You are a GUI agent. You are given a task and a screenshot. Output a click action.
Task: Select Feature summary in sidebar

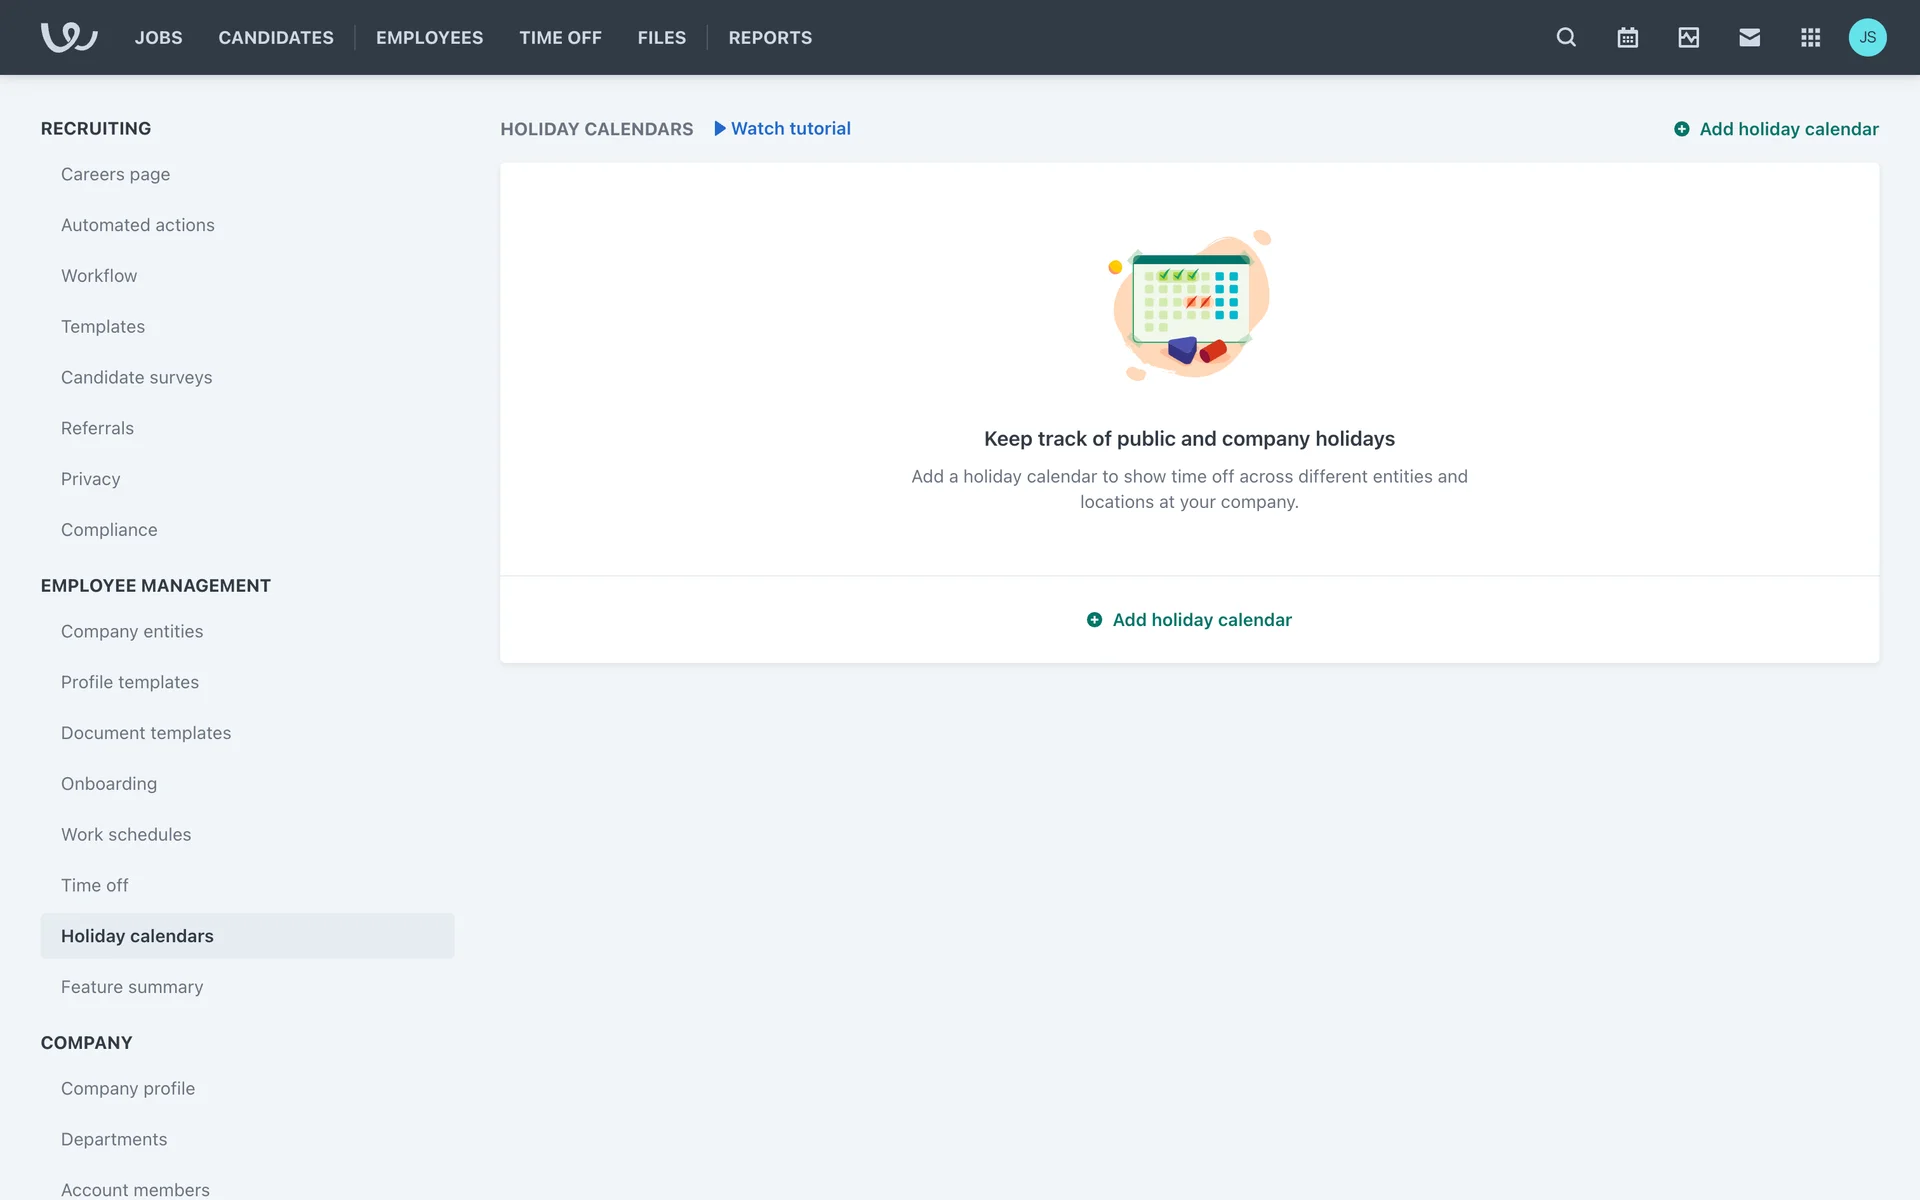[132, 987]
